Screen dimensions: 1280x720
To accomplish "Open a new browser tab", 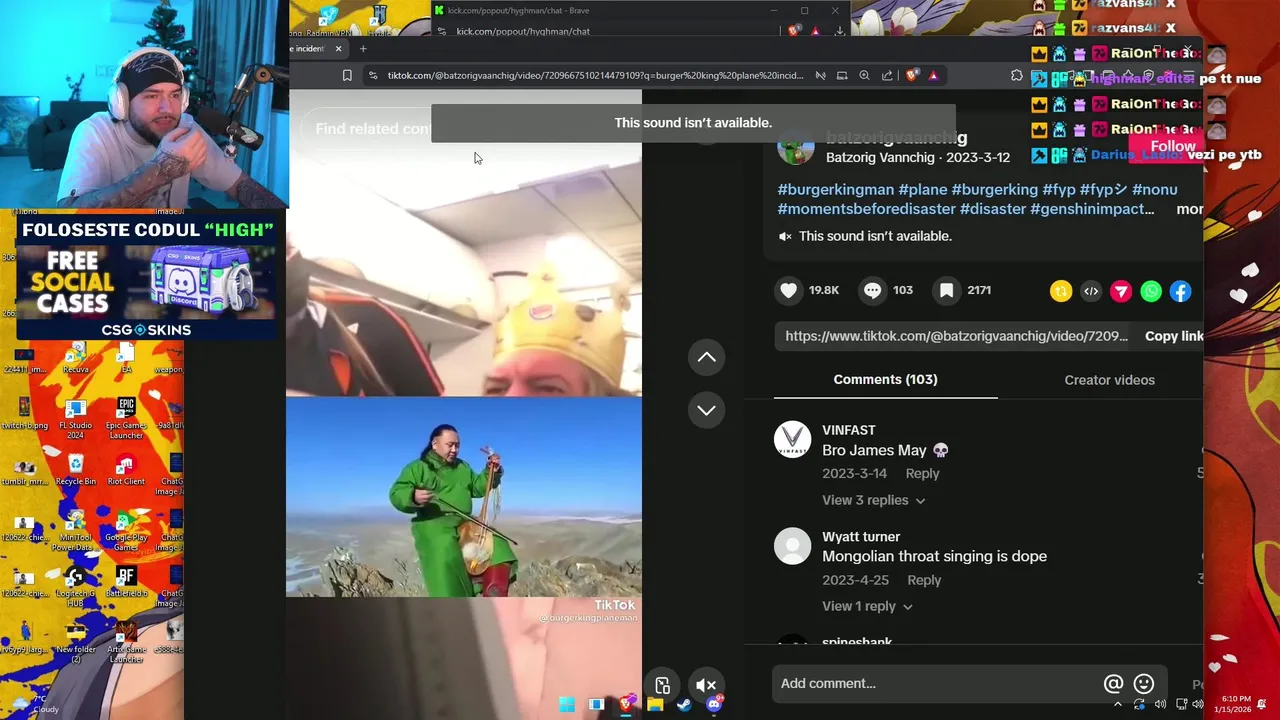I will tap(363, 48).
